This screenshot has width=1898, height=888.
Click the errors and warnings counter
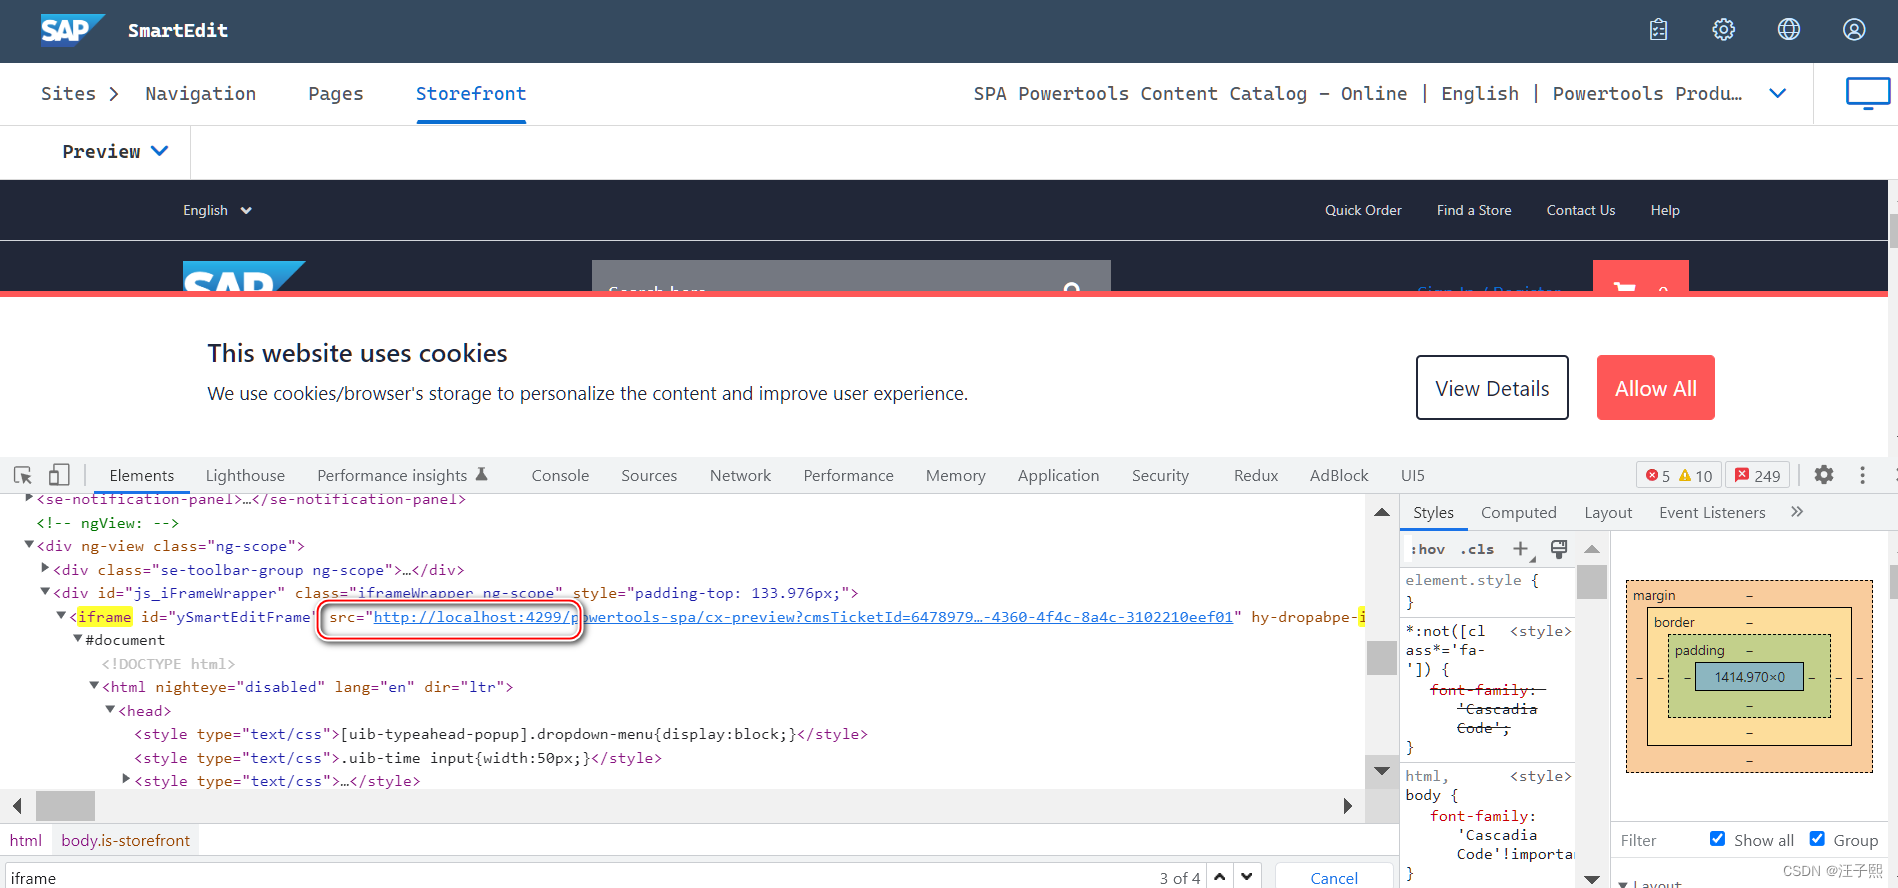point(1679,476)
